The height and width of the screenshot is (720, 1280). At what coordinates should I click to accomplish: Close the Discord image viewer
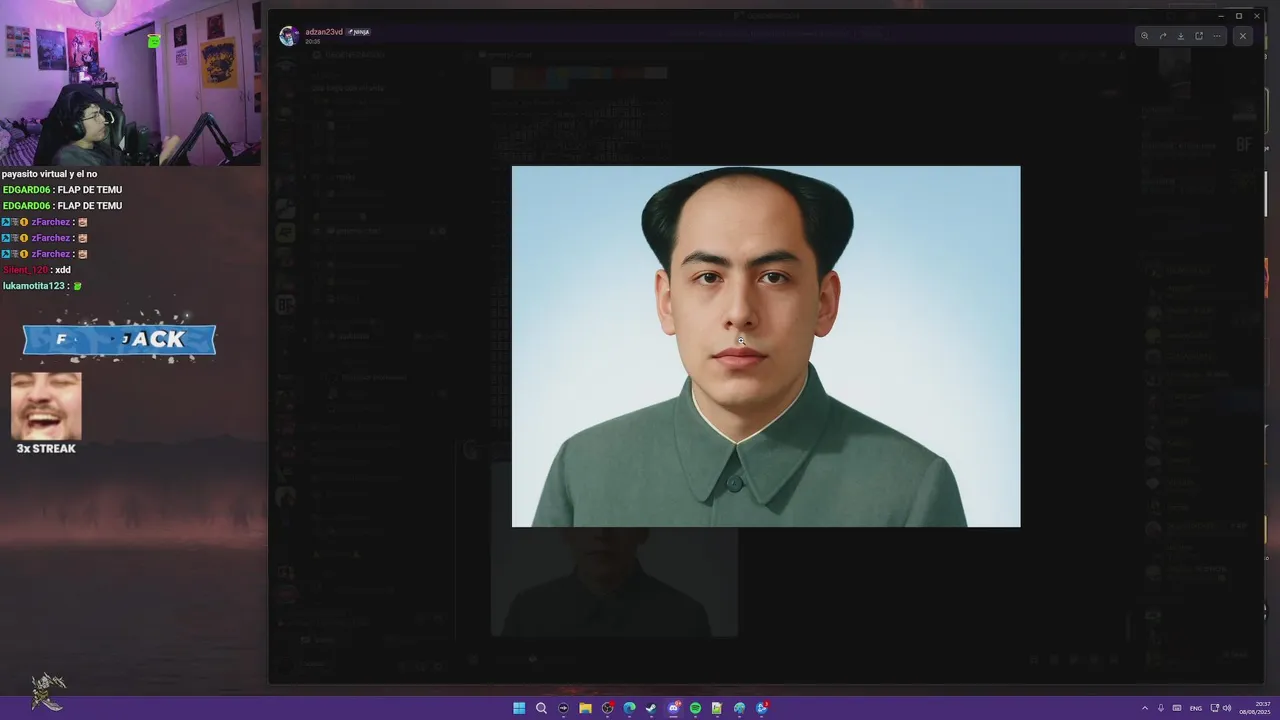point(1243,36)
